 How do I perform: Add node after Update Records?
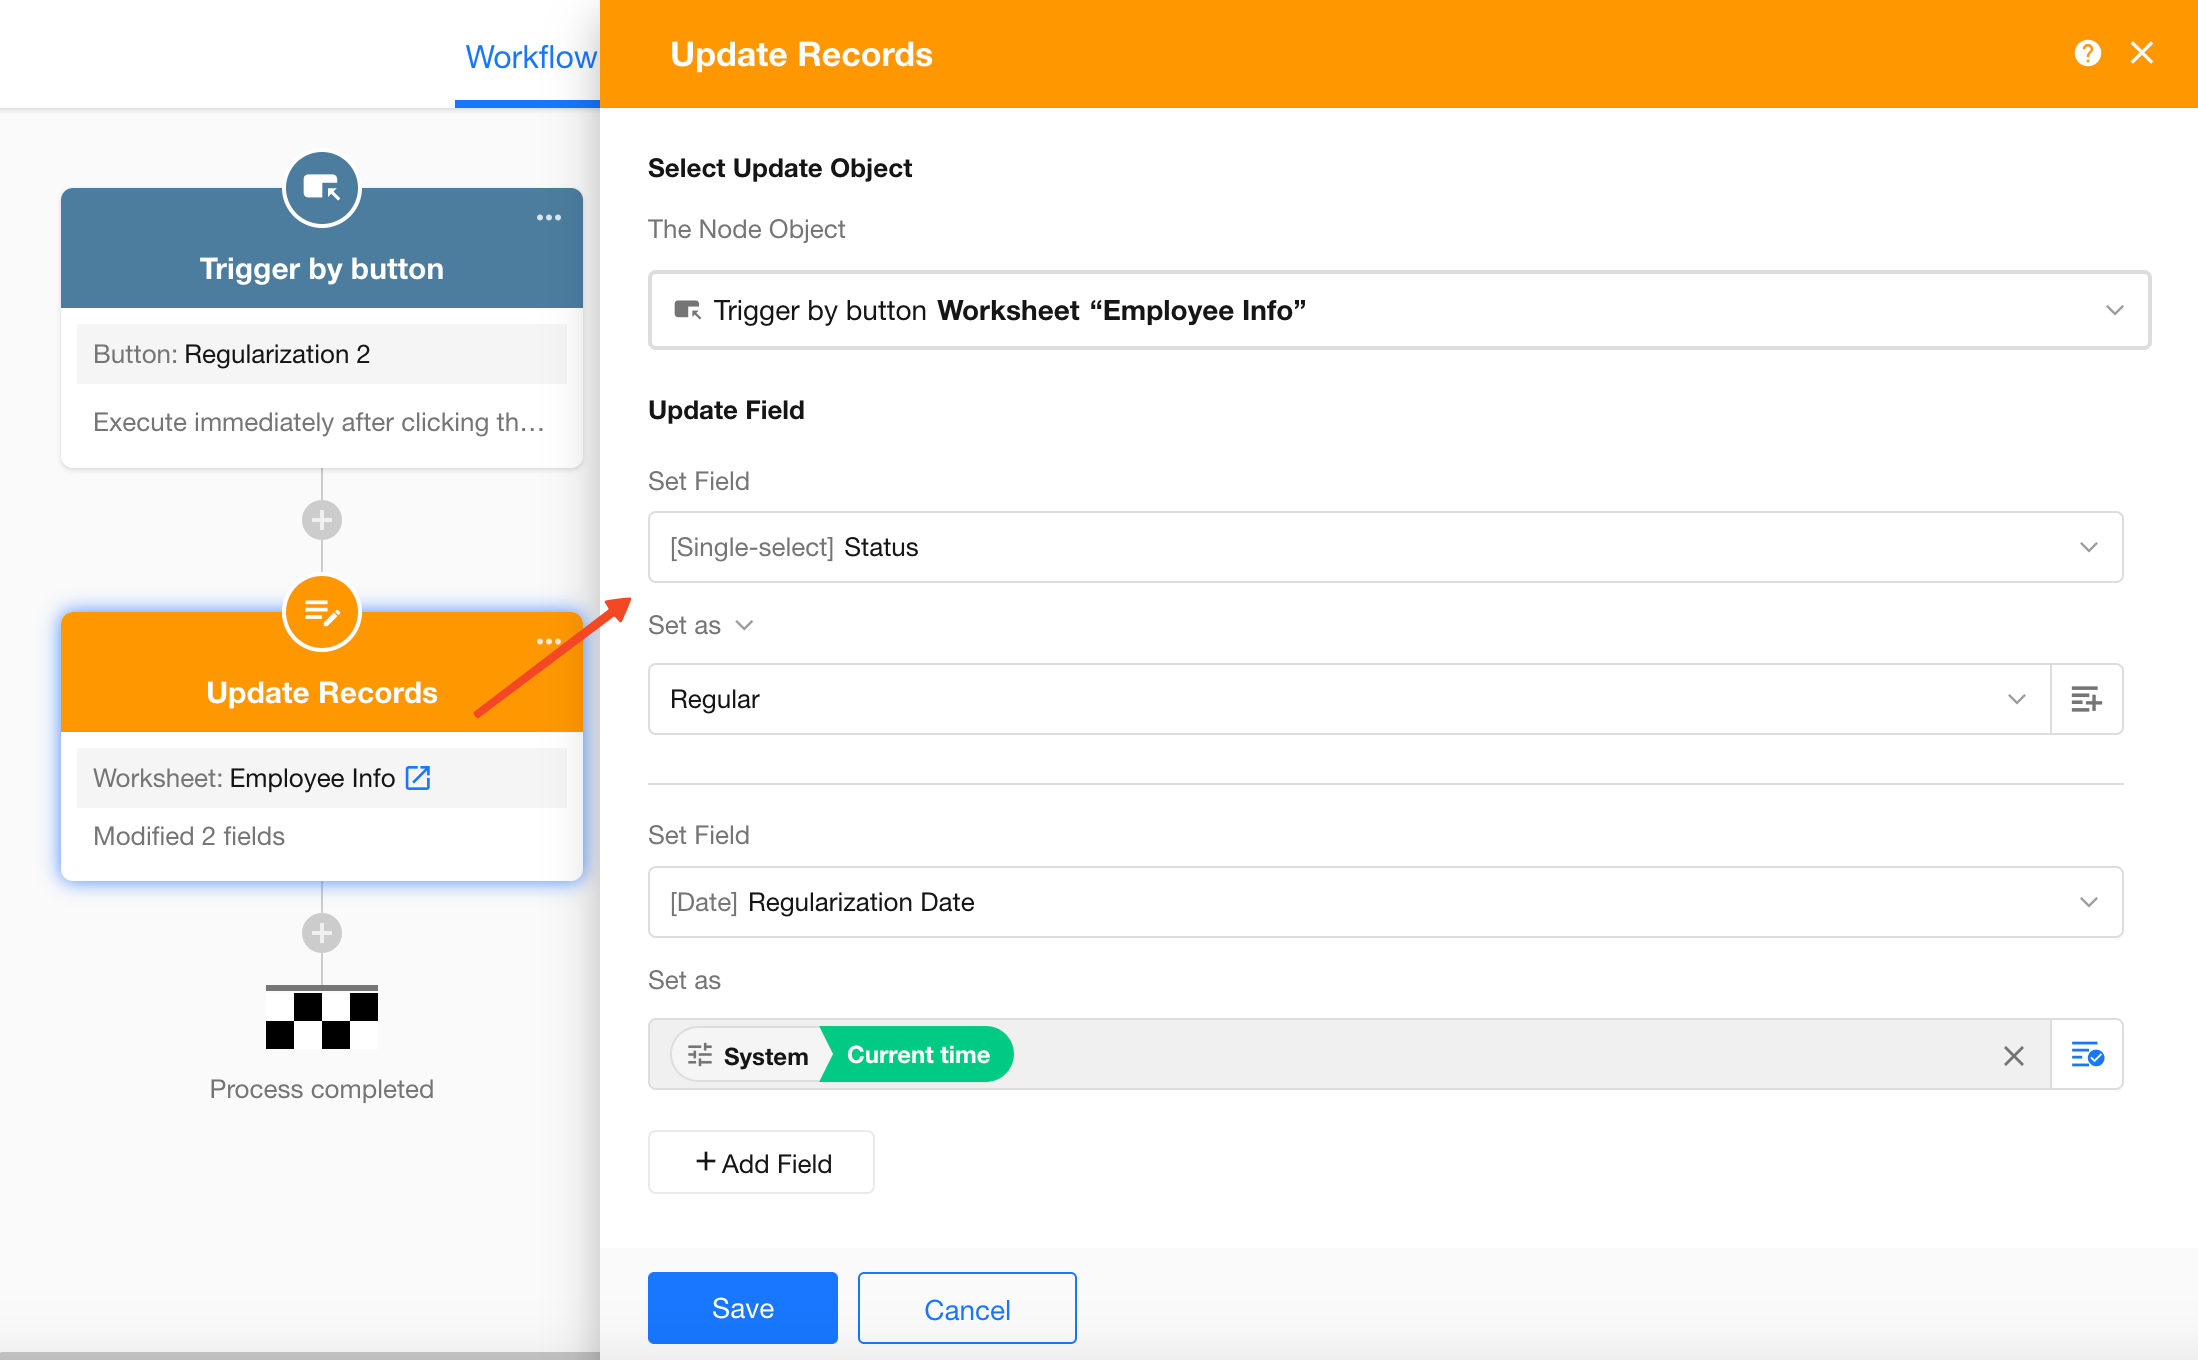(x=322, y=933)
